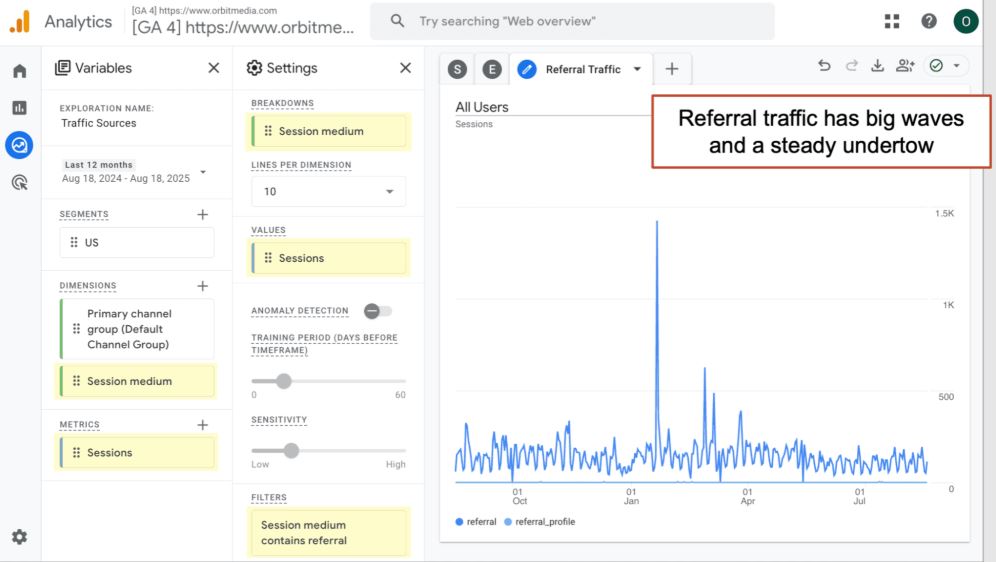Screen dimensions: 996x562
Task: Enable the Anomaly Detection toggle
Action: click(378, 311)
